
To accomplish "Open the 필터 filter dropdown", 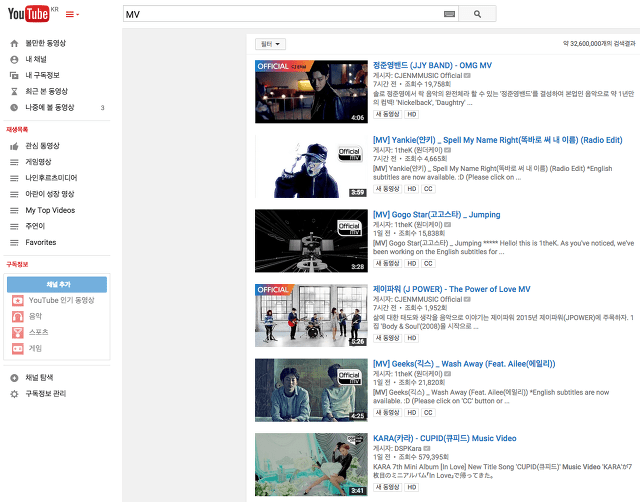I will 270,44.
